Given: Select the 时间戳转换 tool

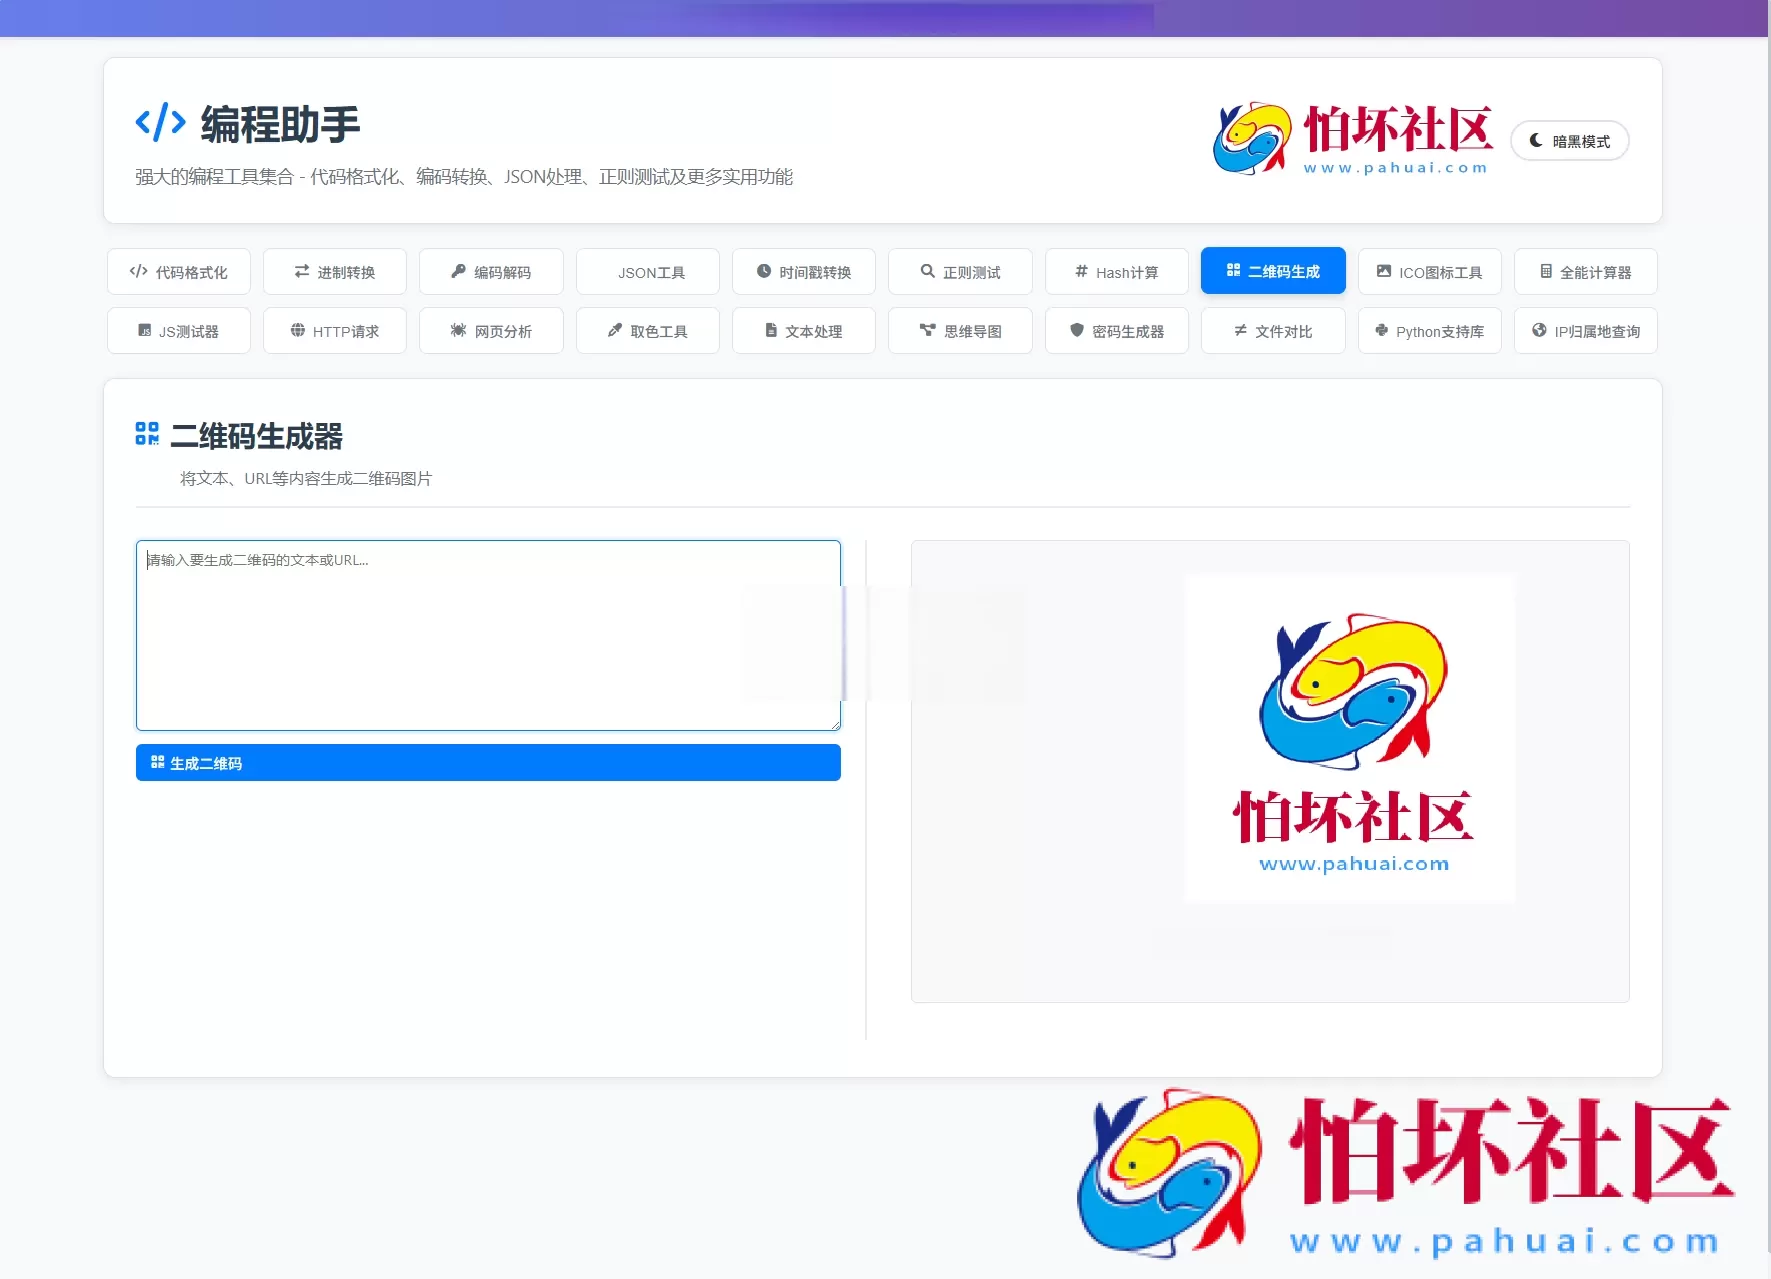Looking at the screenshot, I should point(803,271).
